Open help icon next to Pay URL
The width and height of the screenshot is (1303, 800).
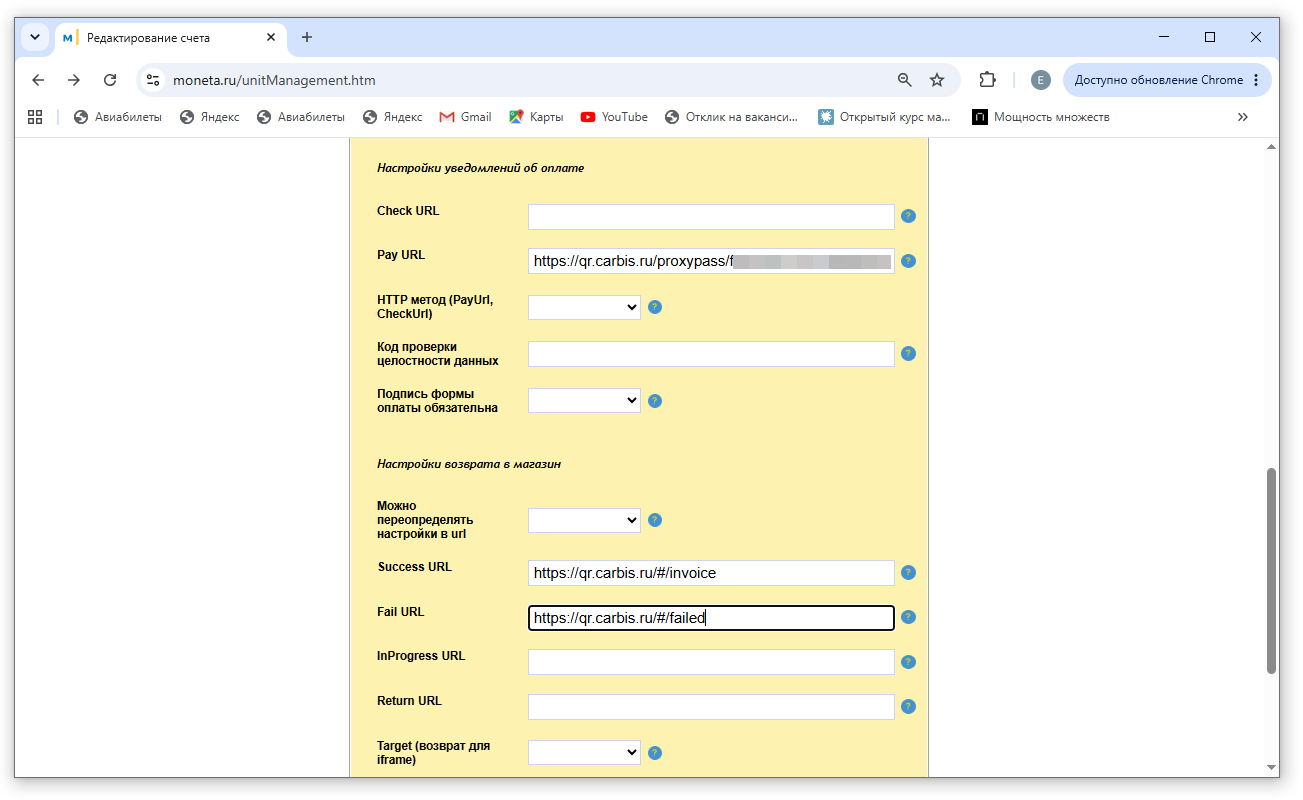[x=908, y=261]
